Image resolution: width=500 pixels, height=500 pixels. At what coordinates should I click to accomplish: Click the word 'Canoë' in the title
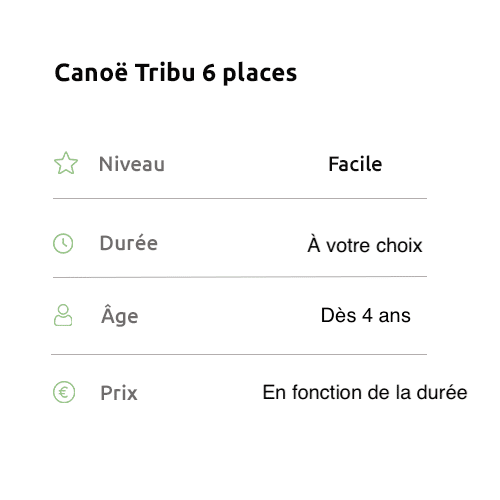click(x=91, y=72)
